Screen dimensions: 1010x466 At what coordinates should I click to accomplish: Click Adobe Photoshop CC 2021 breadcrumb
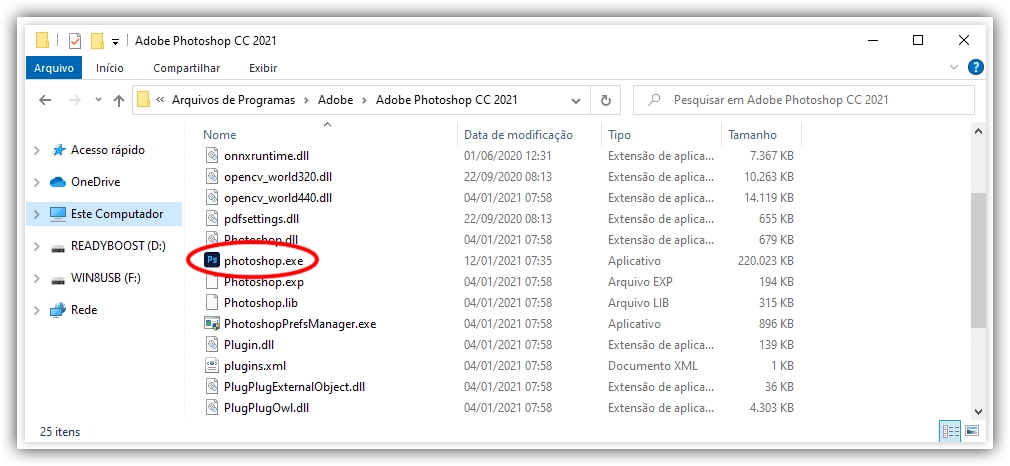coord(446,100)
